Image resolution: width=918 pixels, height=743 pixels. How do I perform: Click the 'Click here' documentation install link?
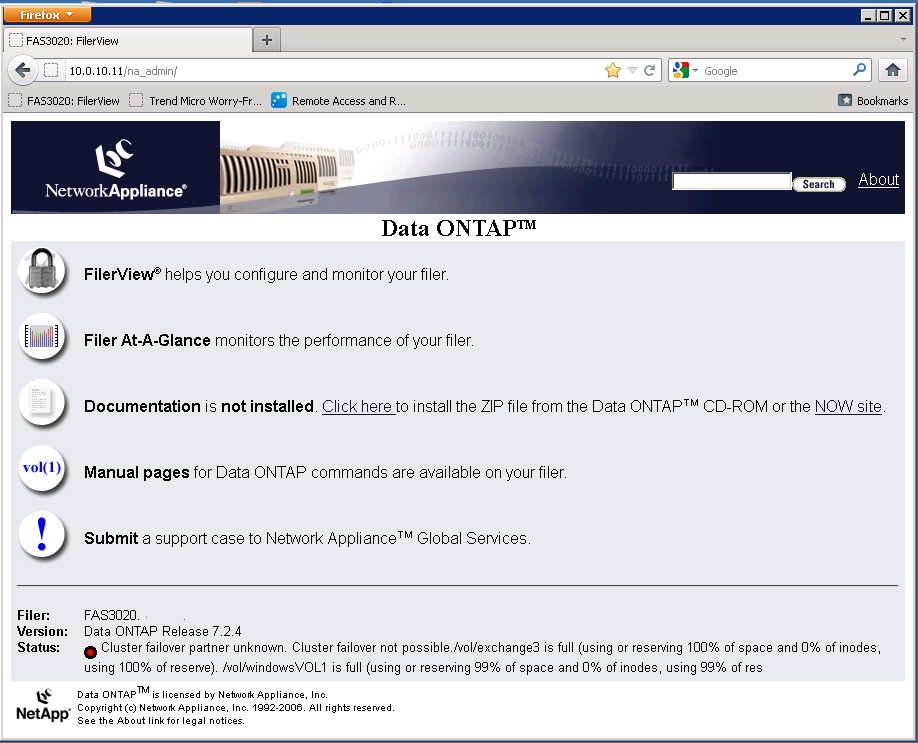(x=357, y=406)
